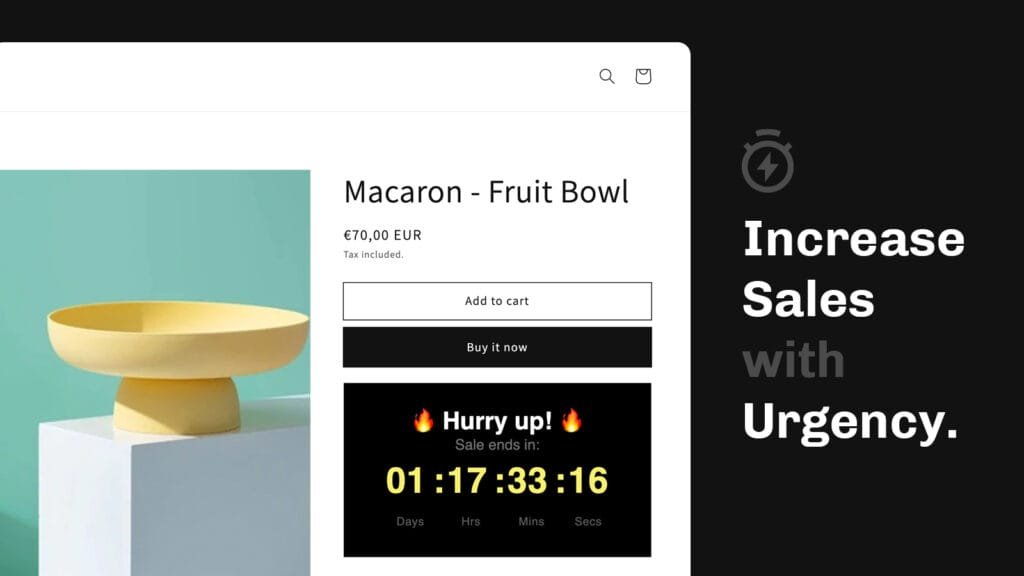The height and width of the screenshot is (576, 1024).
Task: Open the store search with the magnifier icon
Action: click(606, 76)
